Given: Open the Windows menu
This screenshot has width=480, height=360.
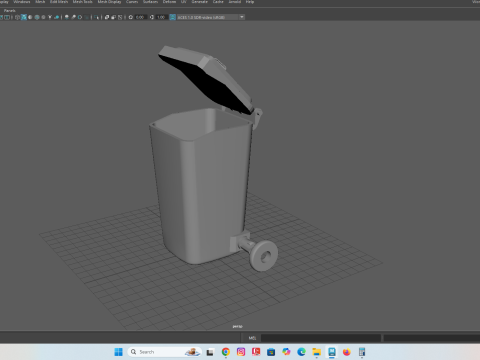Looking at the screenshot, I should coord(22,2).
